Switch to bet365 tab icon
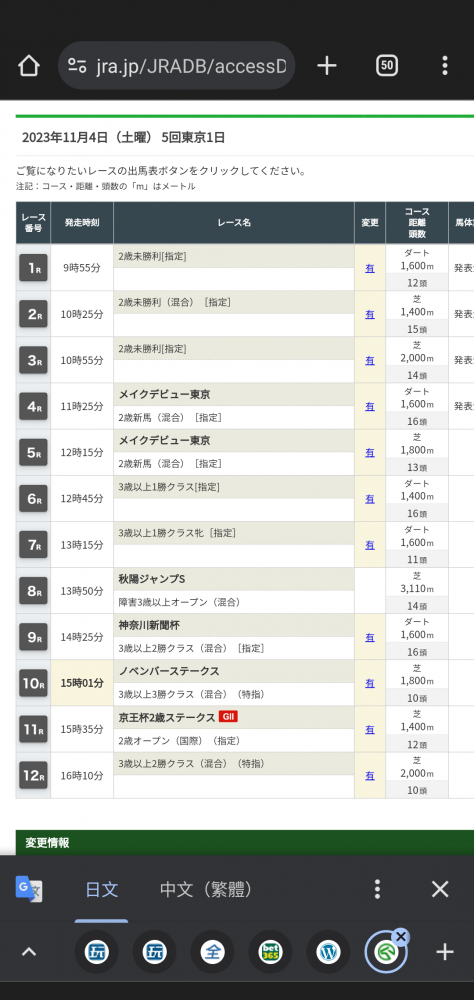 pos(270,952)
